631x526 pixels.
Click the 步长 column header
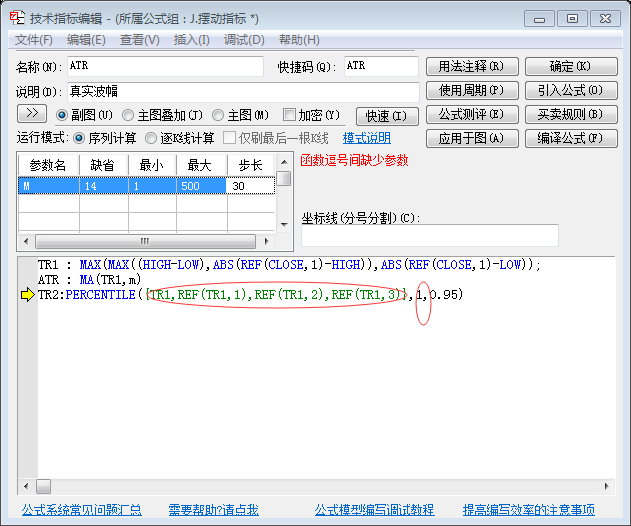(251, 165)
